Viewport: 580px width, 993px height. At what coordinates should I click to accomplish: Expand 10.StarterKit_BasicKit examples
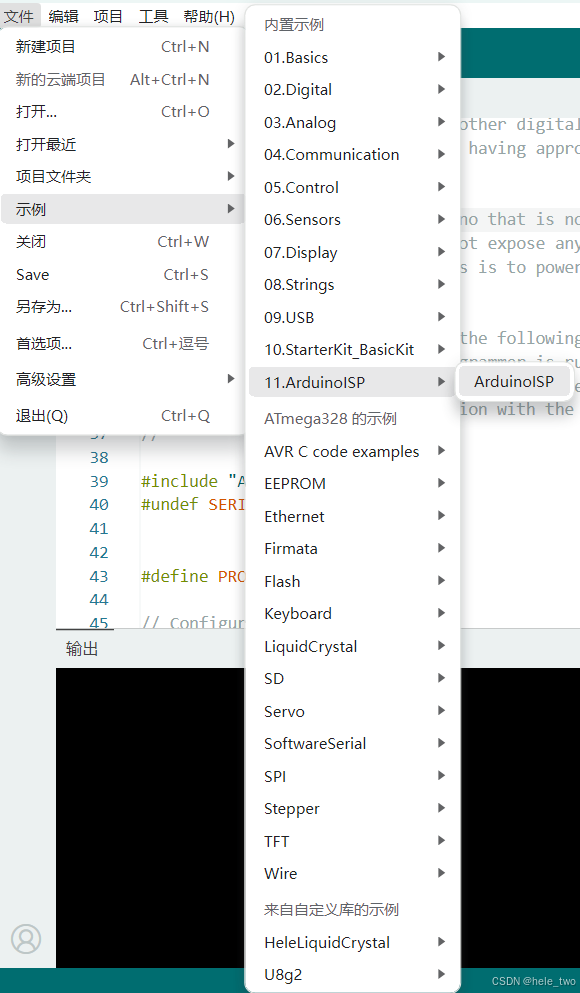[353, 350]
